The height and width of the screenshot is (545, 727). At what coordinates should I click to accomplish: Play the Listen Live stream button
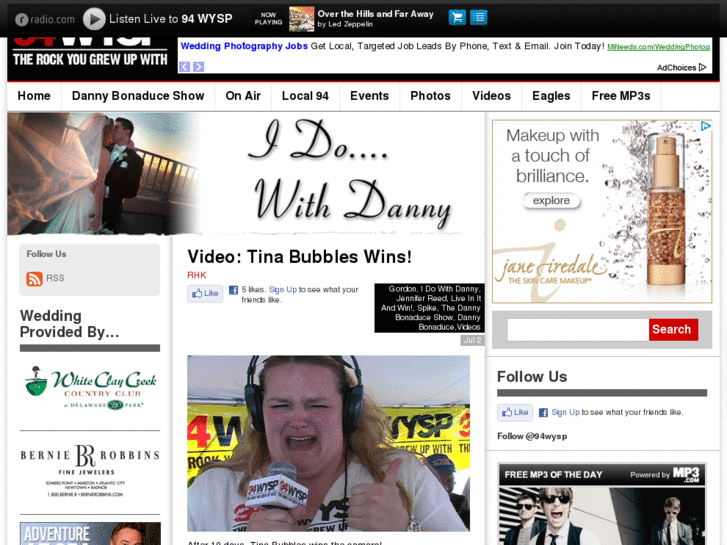click(x=94, y=19)
